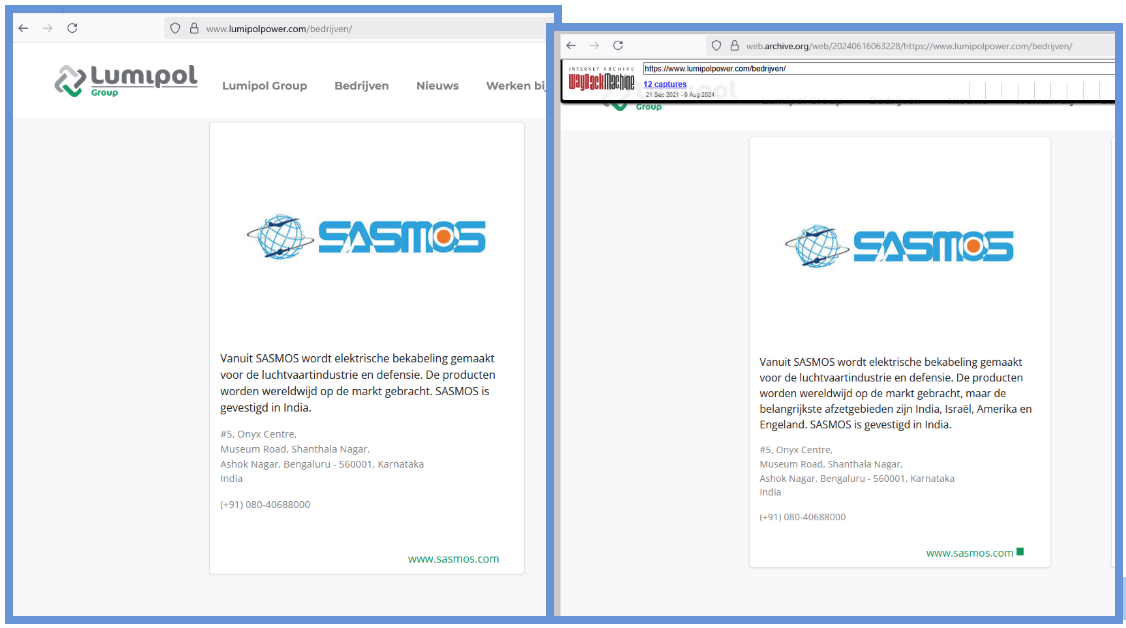
Task: Edit the Wayback Machine URL search field
Action: 879,69
